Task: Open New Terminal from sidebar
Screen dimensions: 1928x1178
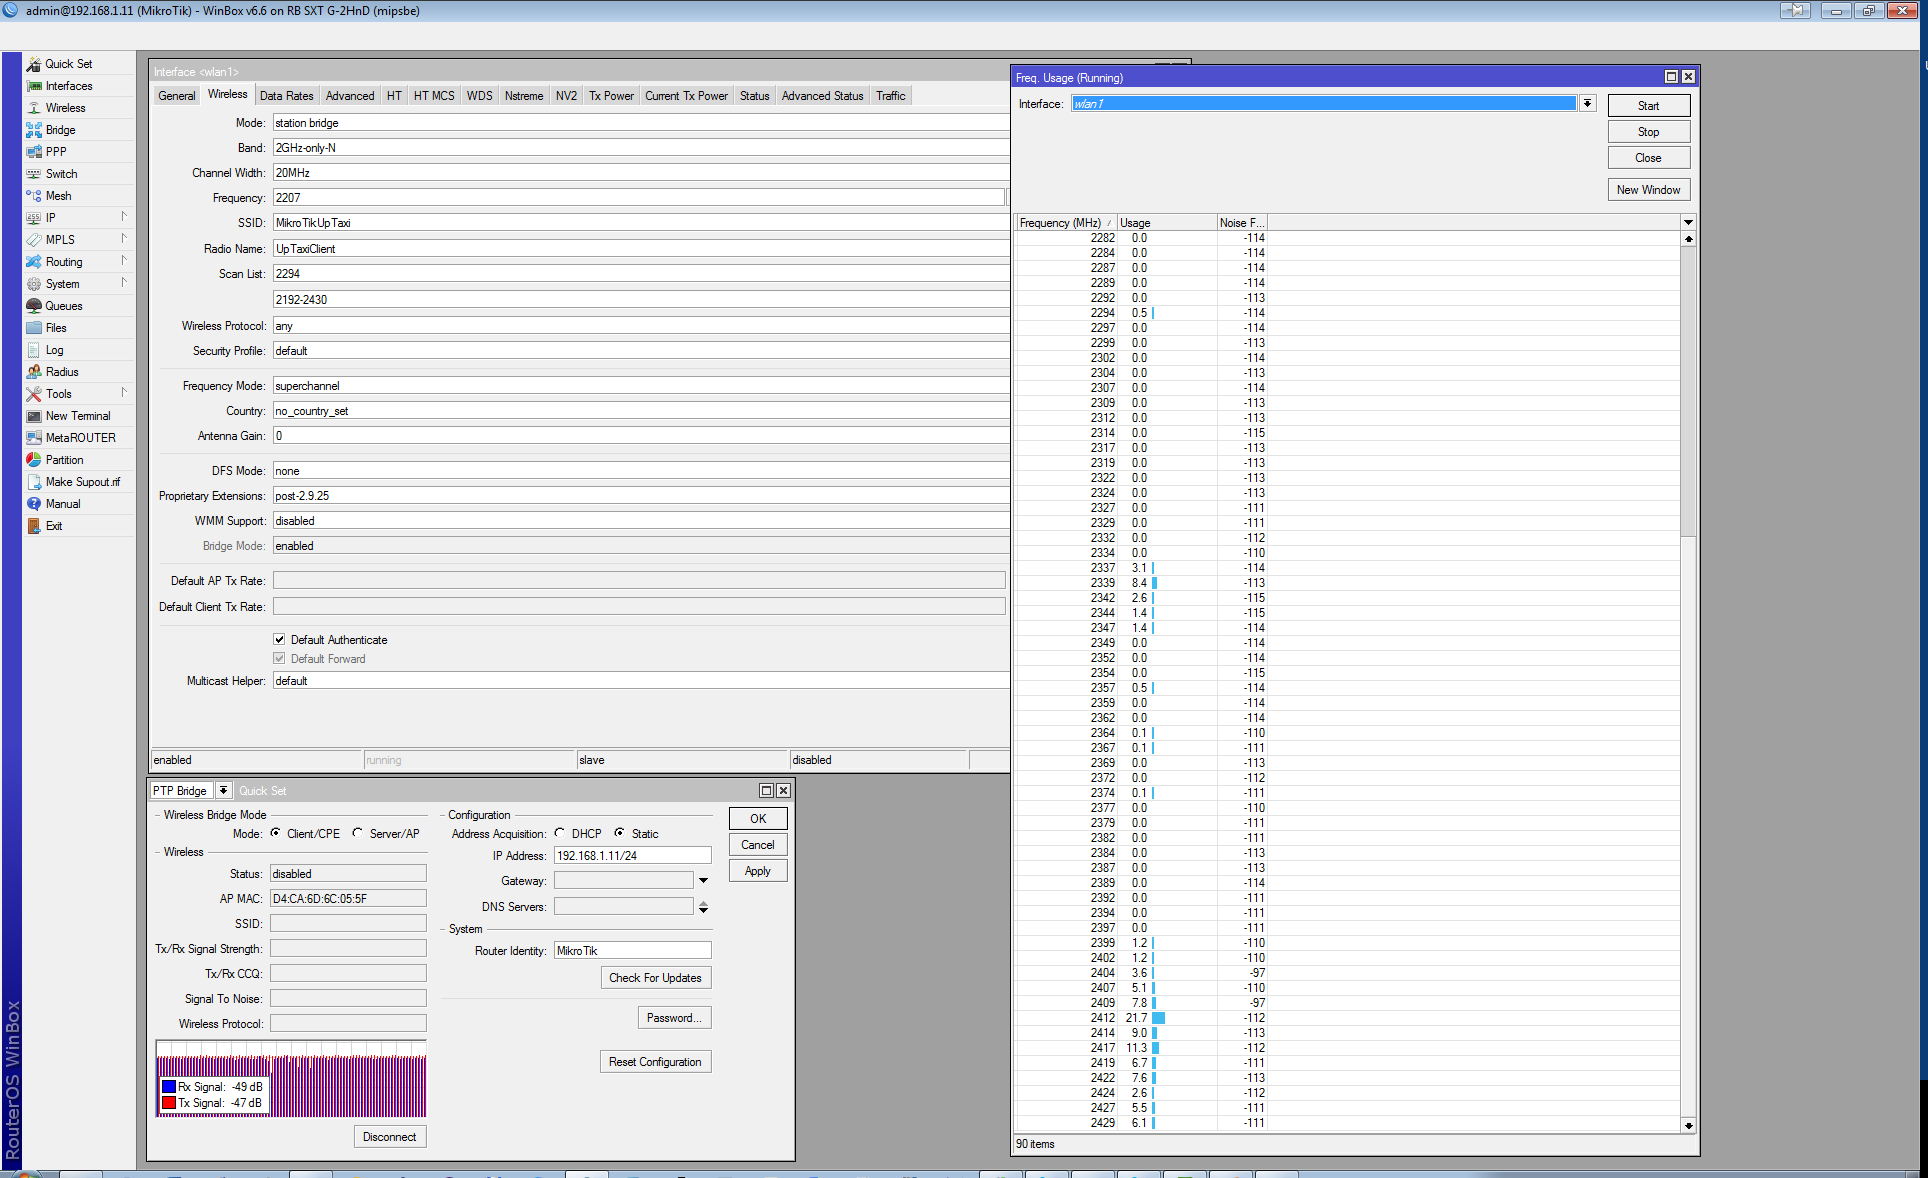Action: pos(77,416)
